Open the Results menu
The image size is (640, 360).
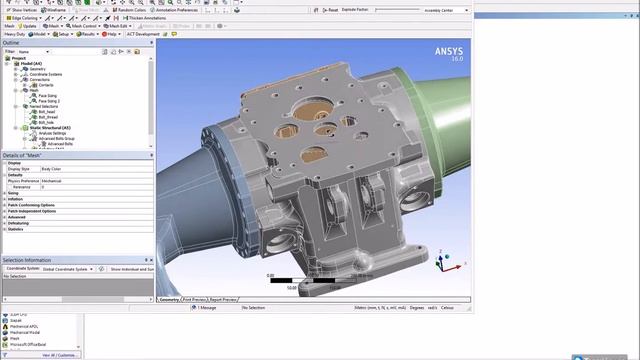click(87, 34)
